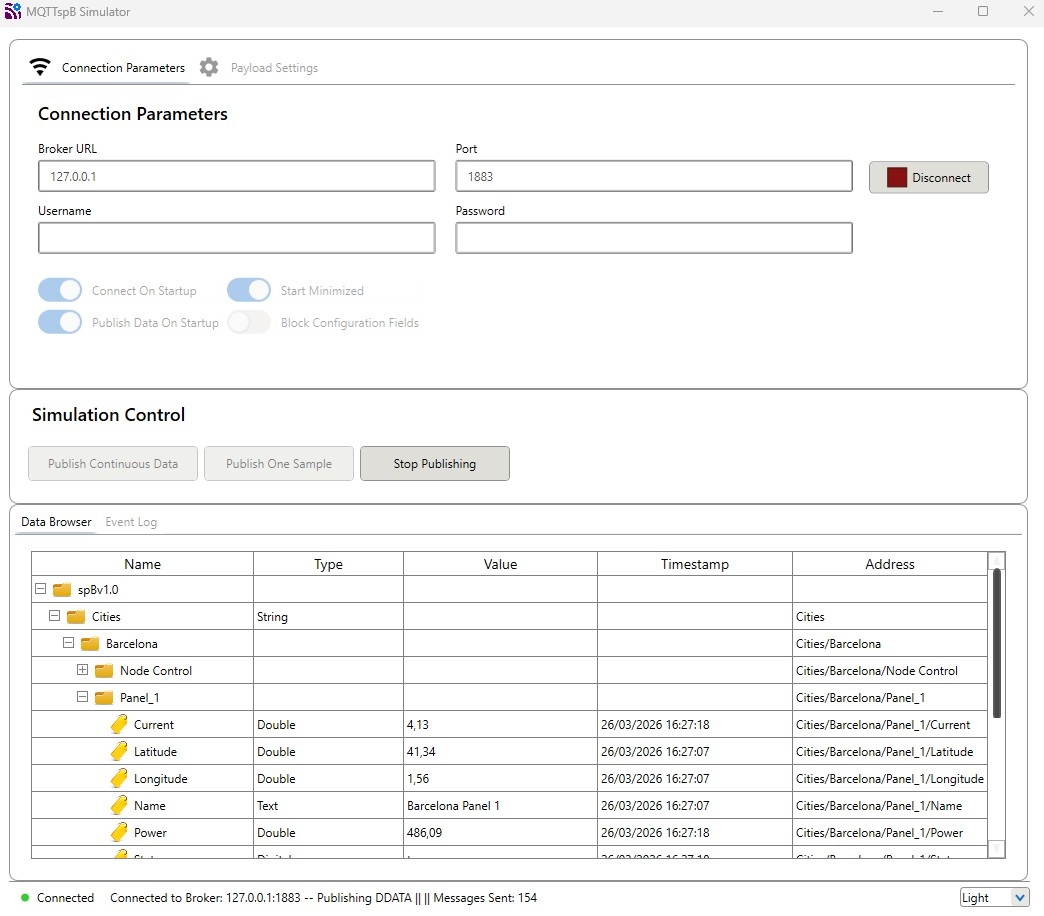
Task: Enable Block Configuration Fields switch
Action: tap(249, 323)
